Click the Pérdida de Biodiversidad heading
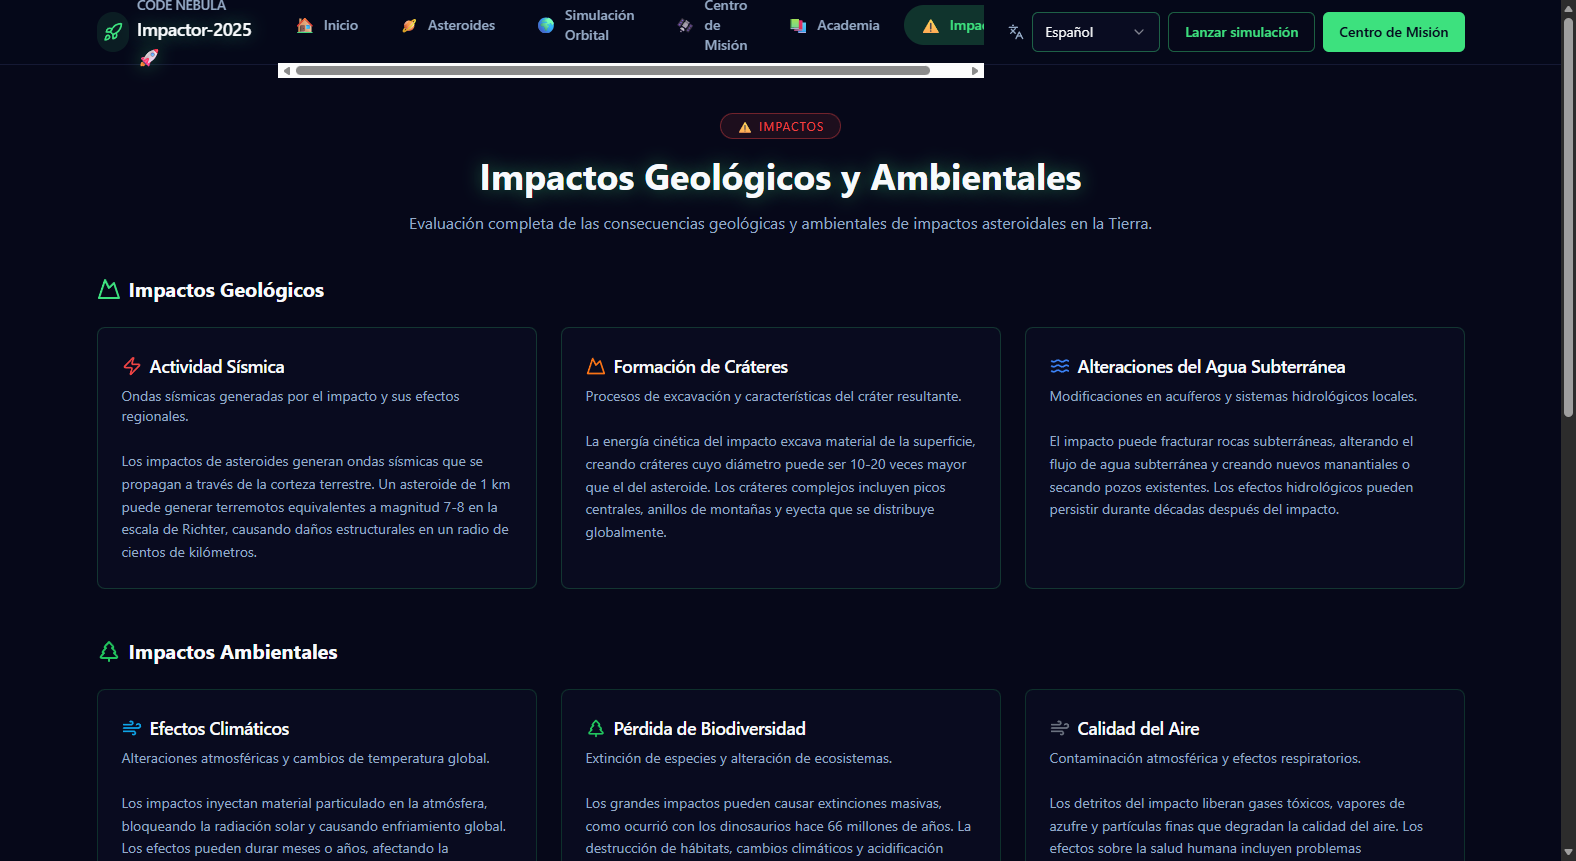The width and height of the screenshot is (1576, 861). tap(710, 729)
